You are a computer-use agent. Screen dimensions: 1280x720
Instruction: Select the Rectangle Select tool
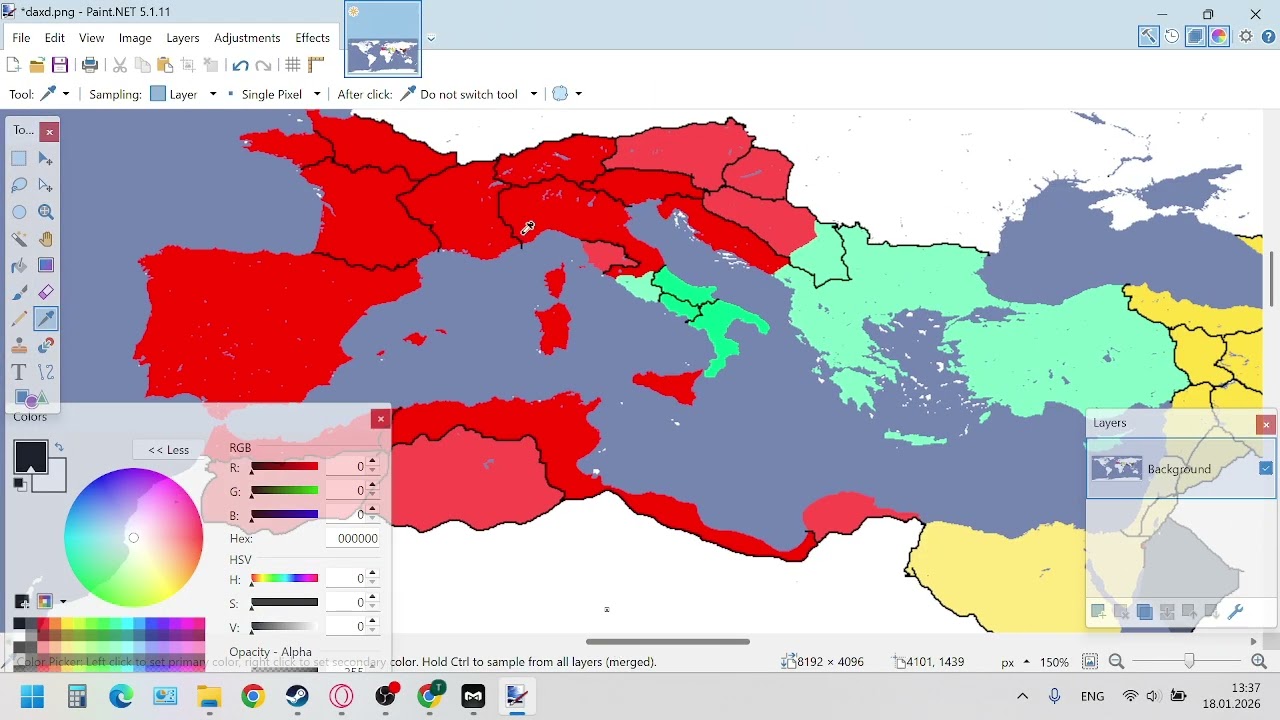click(19, 158)
